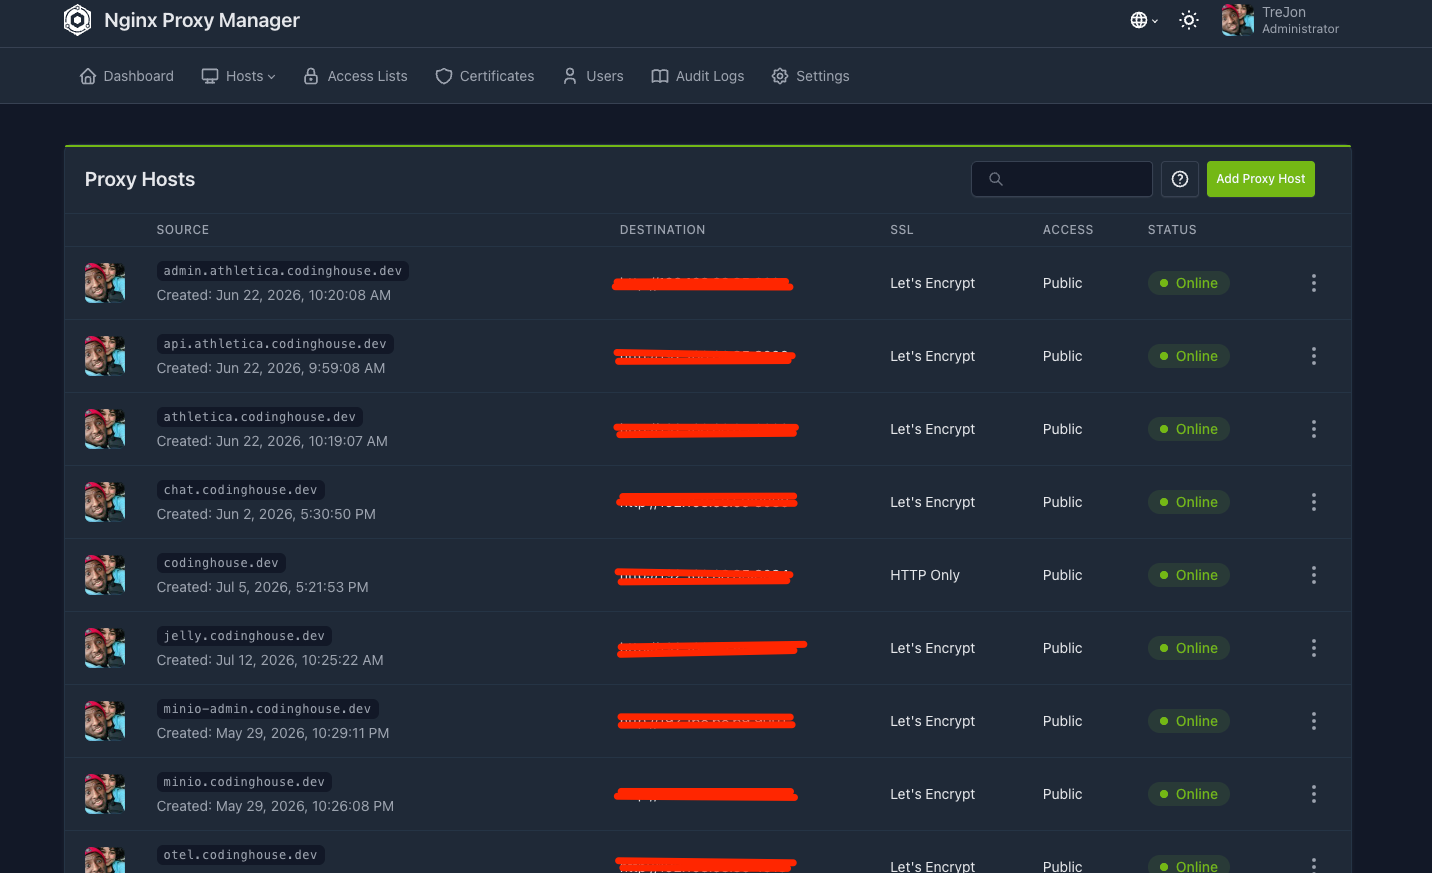Viewport: 1432px width, 873px height.
Task: Click Online status badge for minio-admin.codinghouse.dev
Action: click(1188, 721)
